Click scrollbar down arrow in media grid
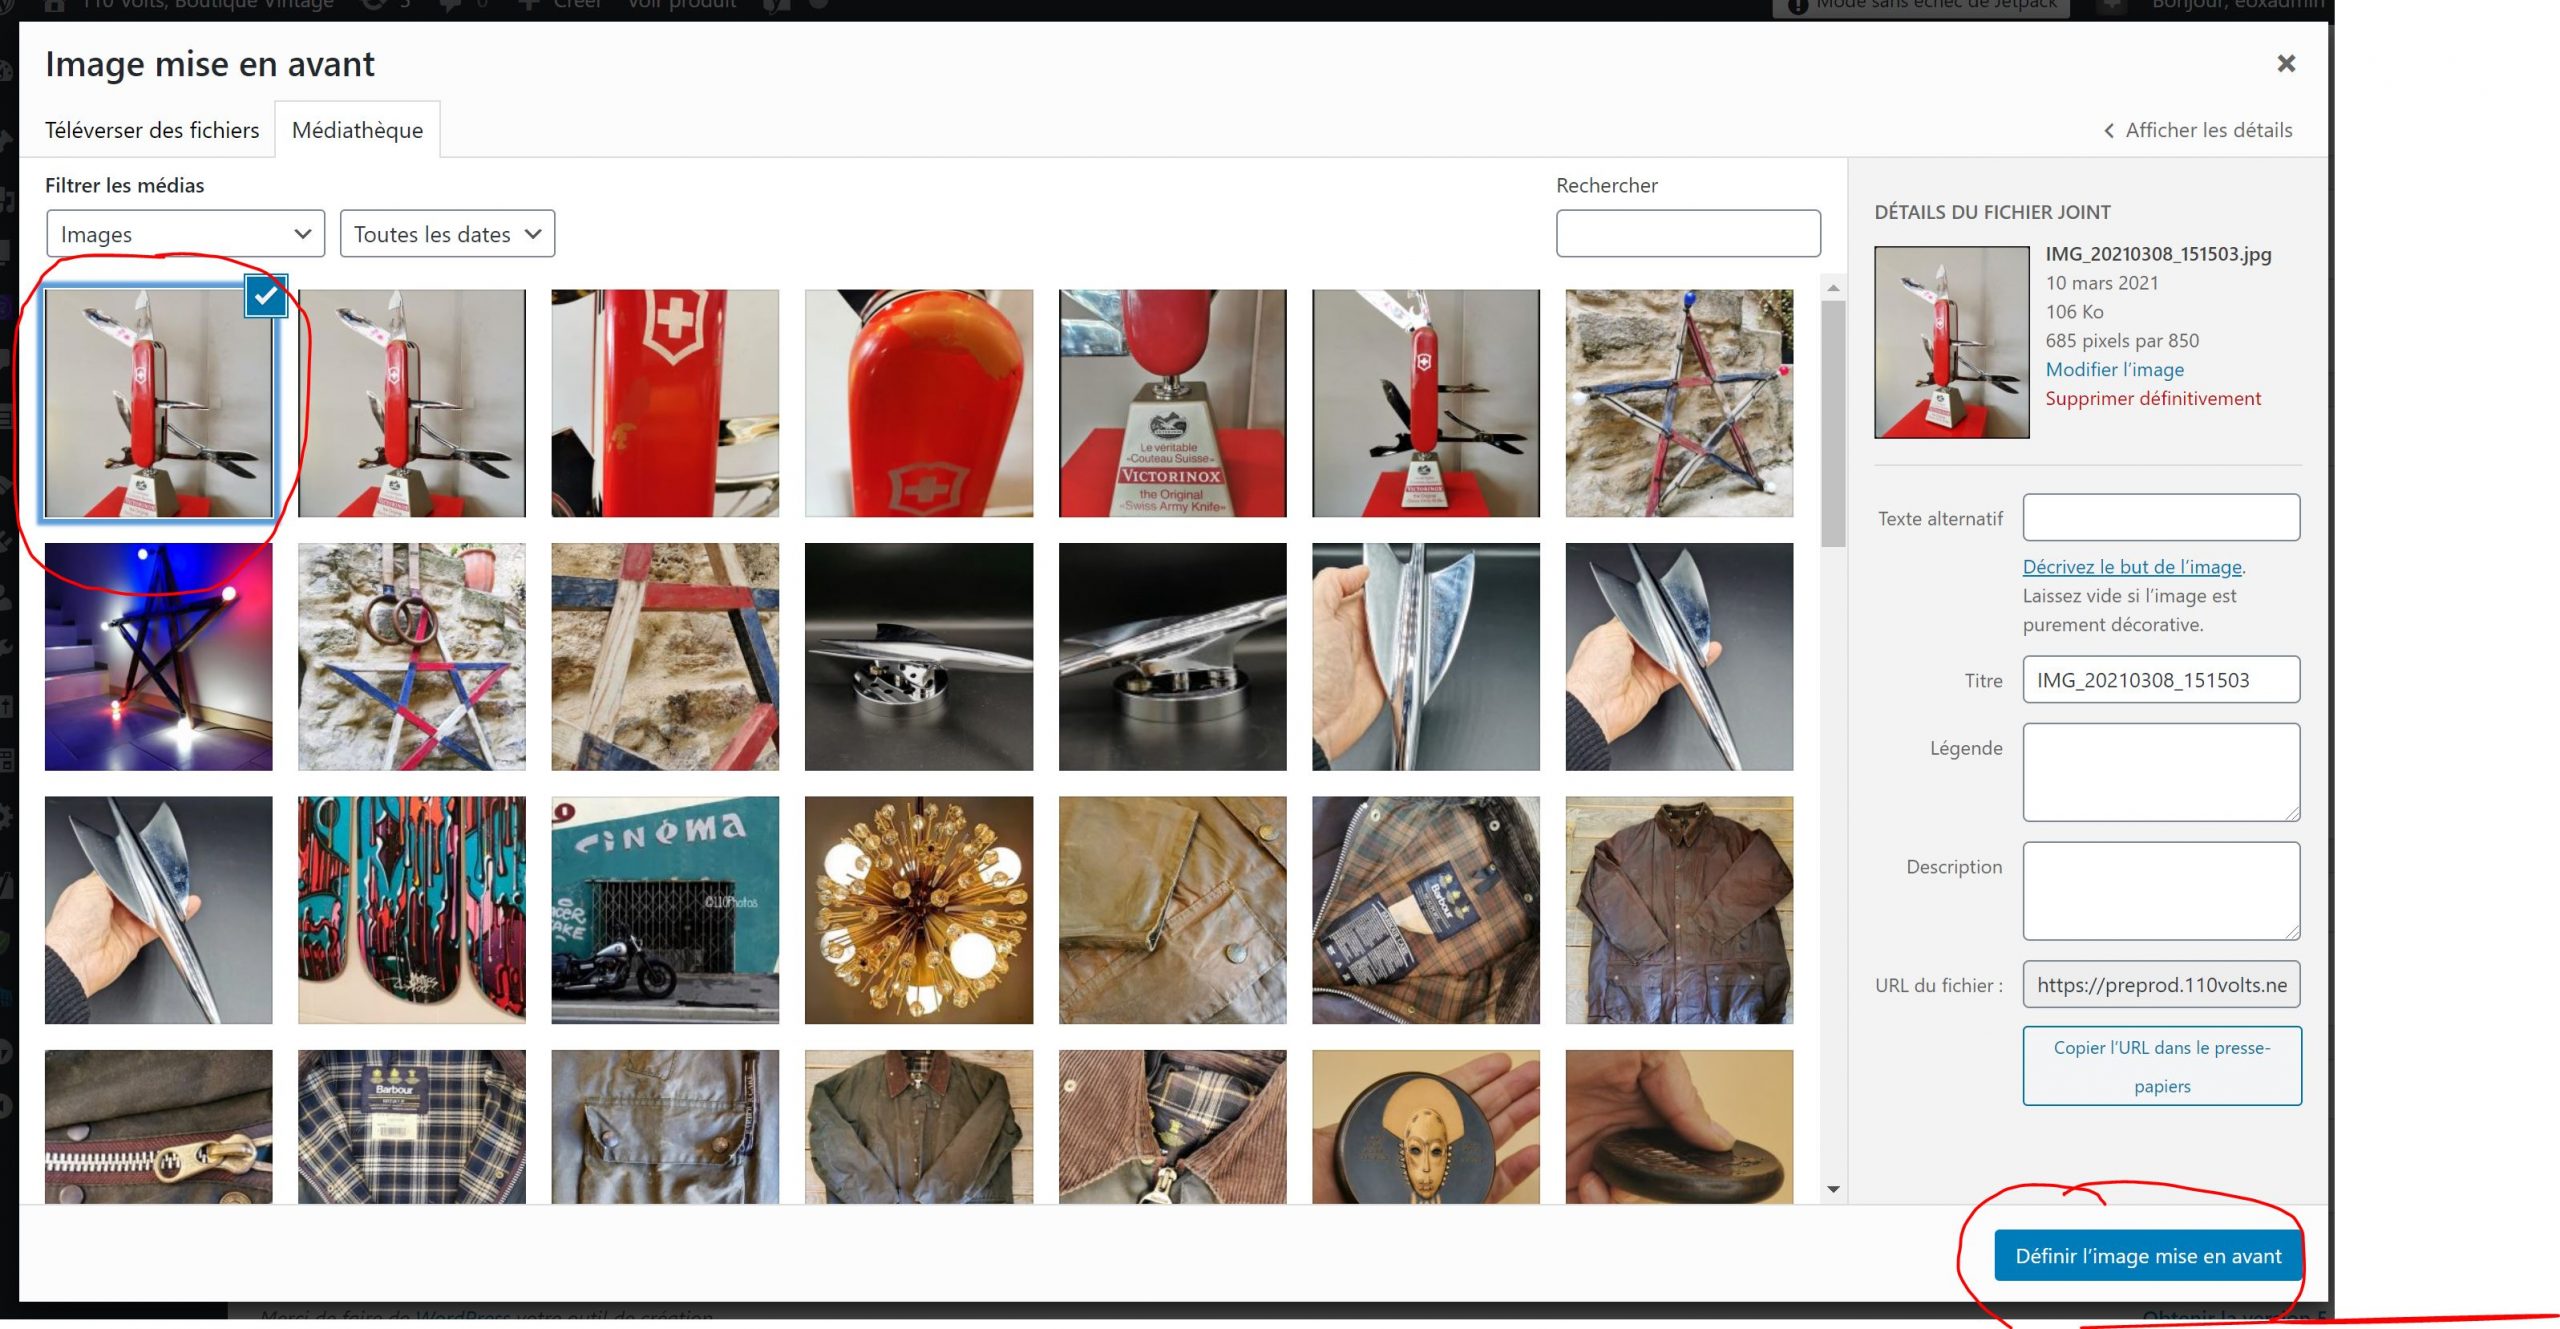 (1833, 1189)
